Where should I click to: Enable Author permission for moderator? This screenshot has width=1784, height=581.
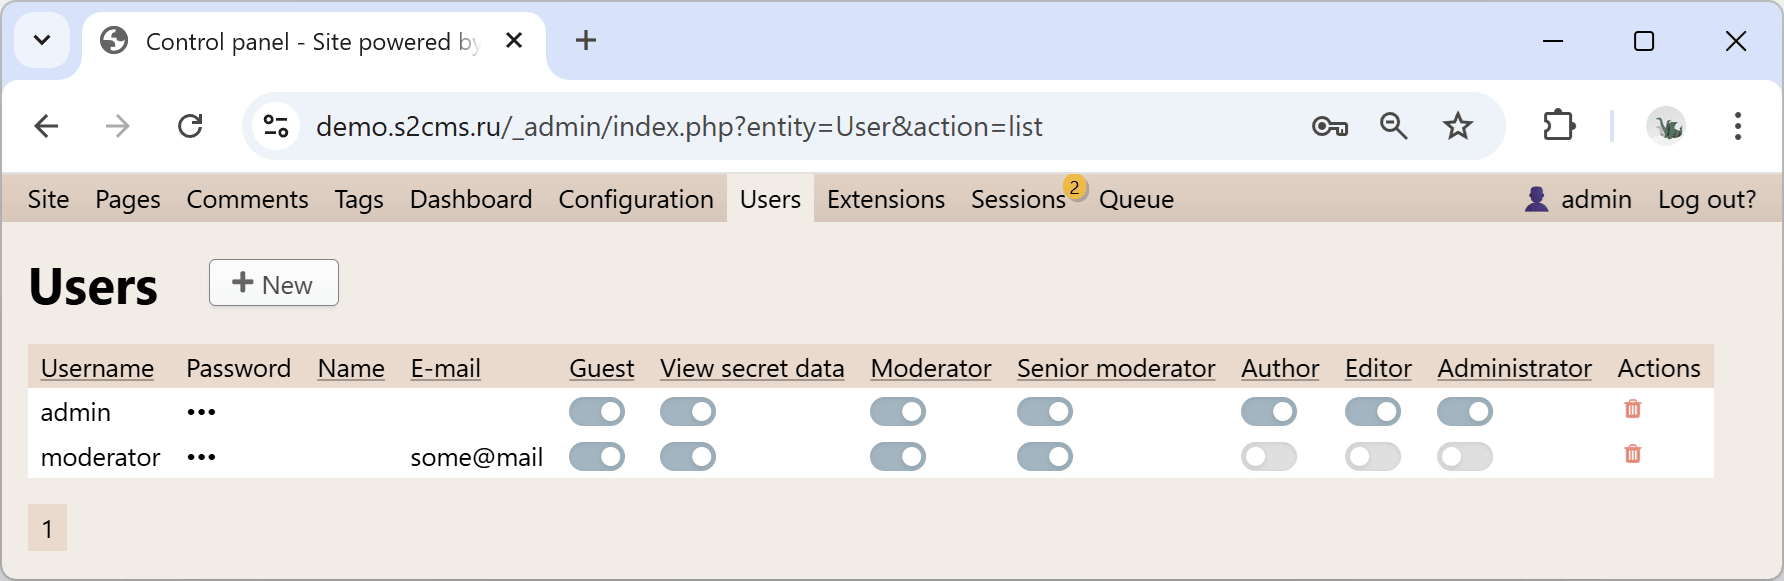click(x=1269, y=457)
